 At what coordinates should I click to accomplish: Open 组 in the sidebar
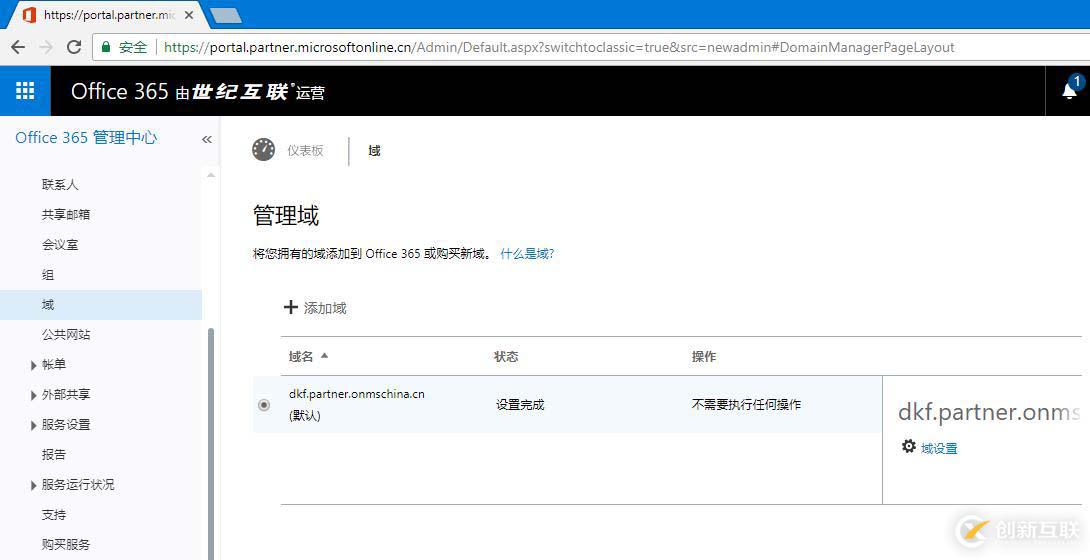(48, 274)
